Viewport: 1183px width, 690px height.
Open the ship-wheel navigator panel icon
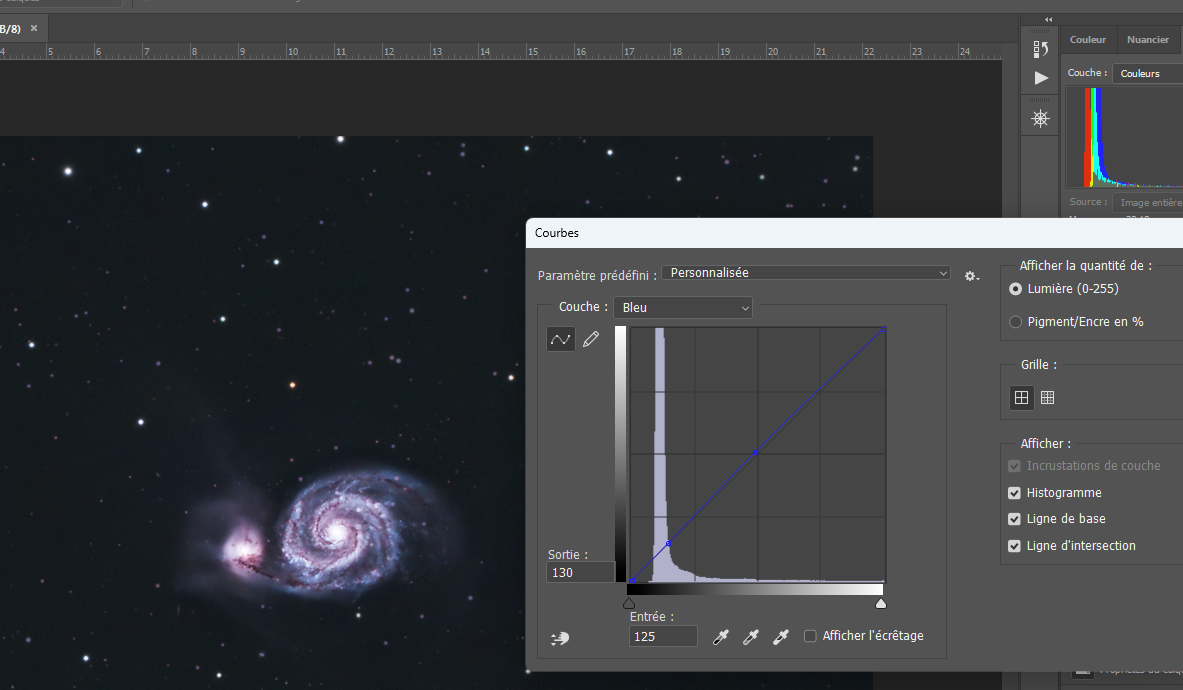click(1040, 118)
